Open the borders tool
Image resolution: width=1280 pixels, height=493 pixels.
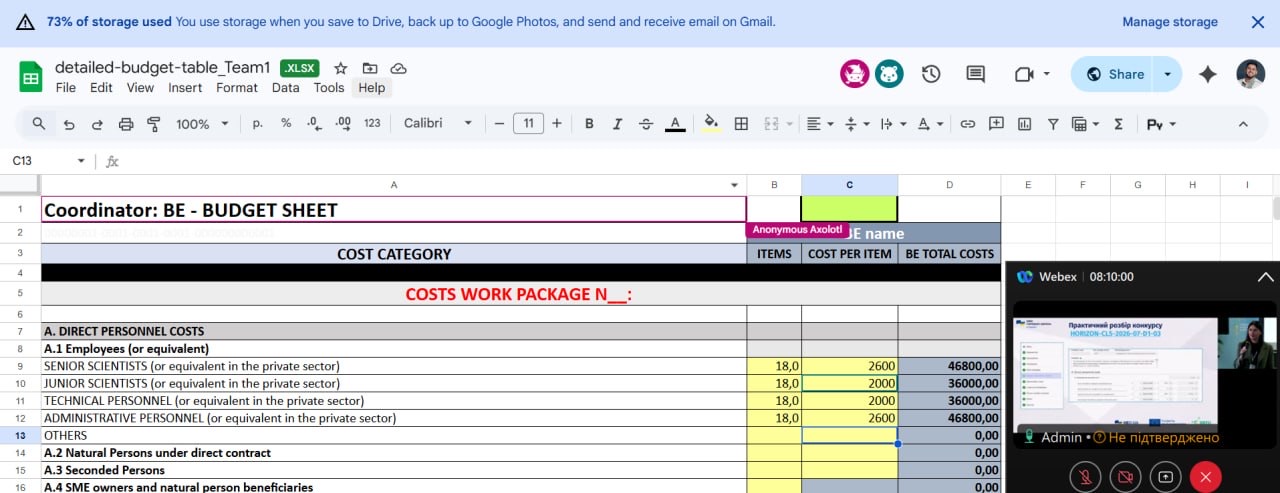pos(741,124)
